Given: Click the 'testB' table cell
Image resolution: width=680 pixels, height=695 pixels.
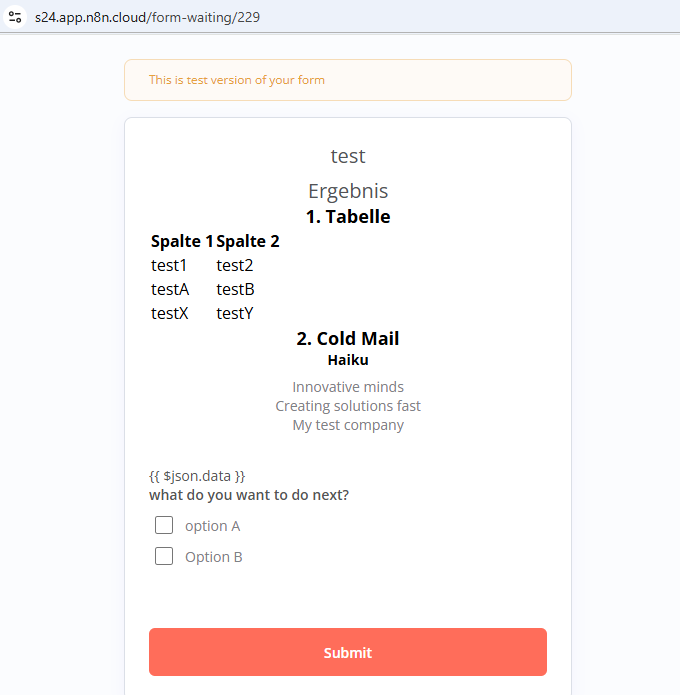Looking at the screenshot, I should (235, 289).
